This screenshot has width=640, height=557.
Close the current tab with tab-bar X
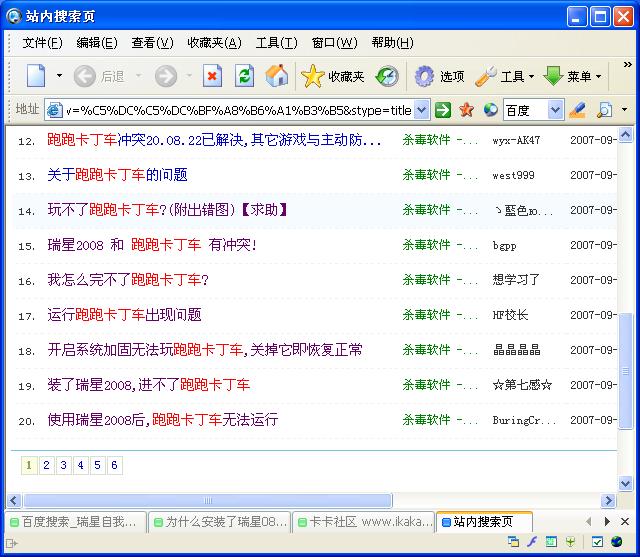point(626,522)
